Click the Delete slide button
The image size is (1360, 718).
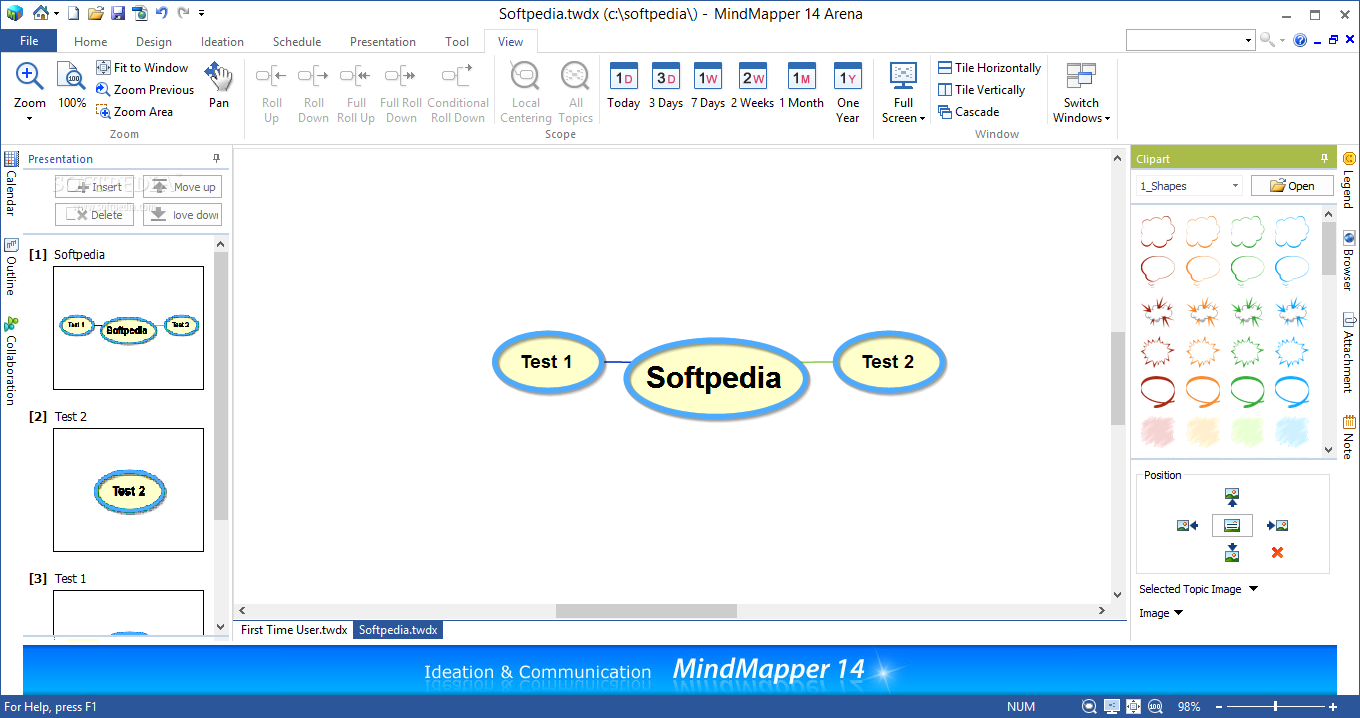[94, 215]
